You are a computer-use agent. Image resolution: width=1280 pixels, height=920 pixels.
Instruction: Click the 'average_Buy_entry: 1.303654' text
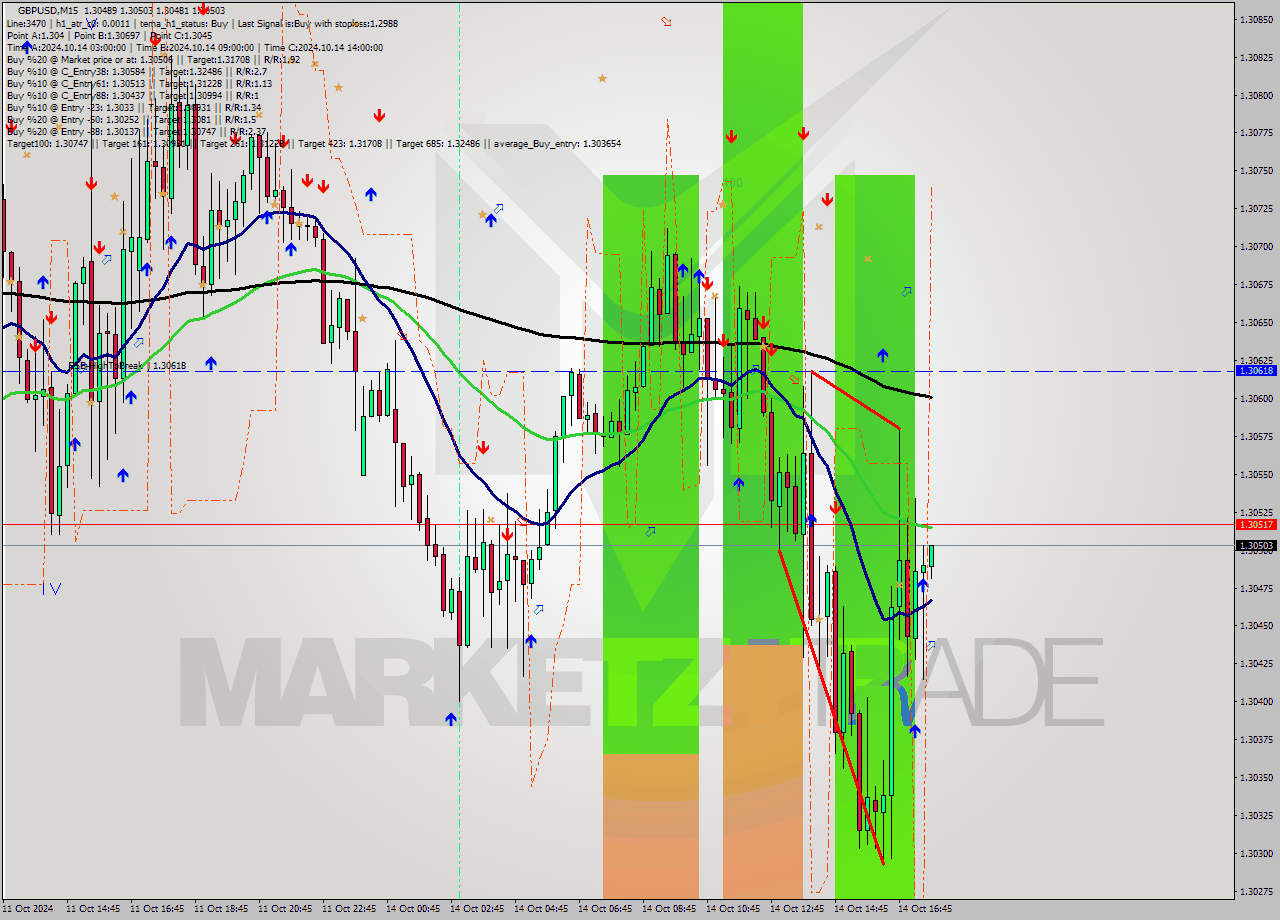[555, 143]
